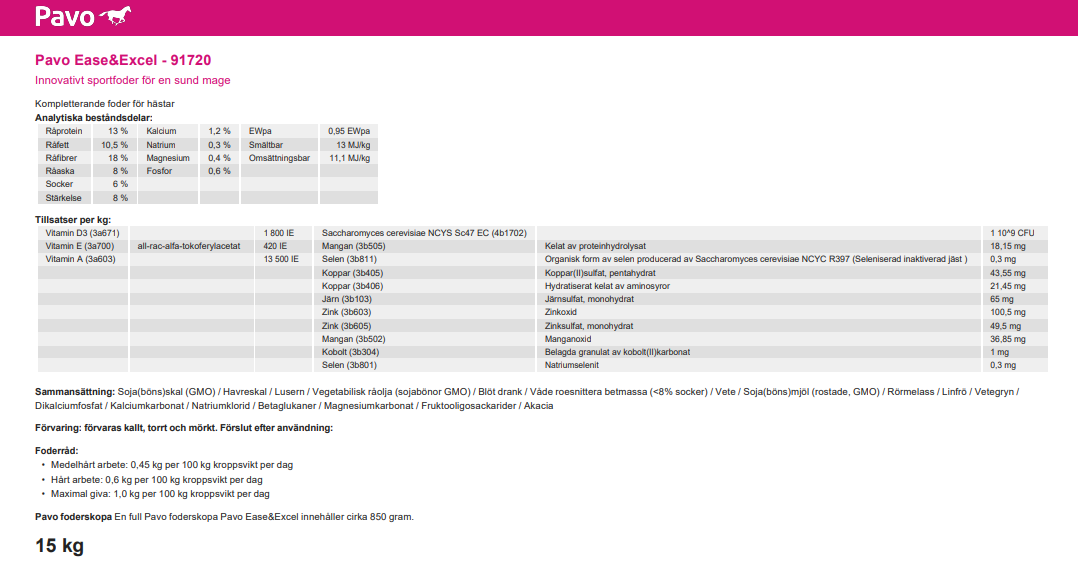Select the Omsättningsbar energy label
1078x569 pixels.
279,158
